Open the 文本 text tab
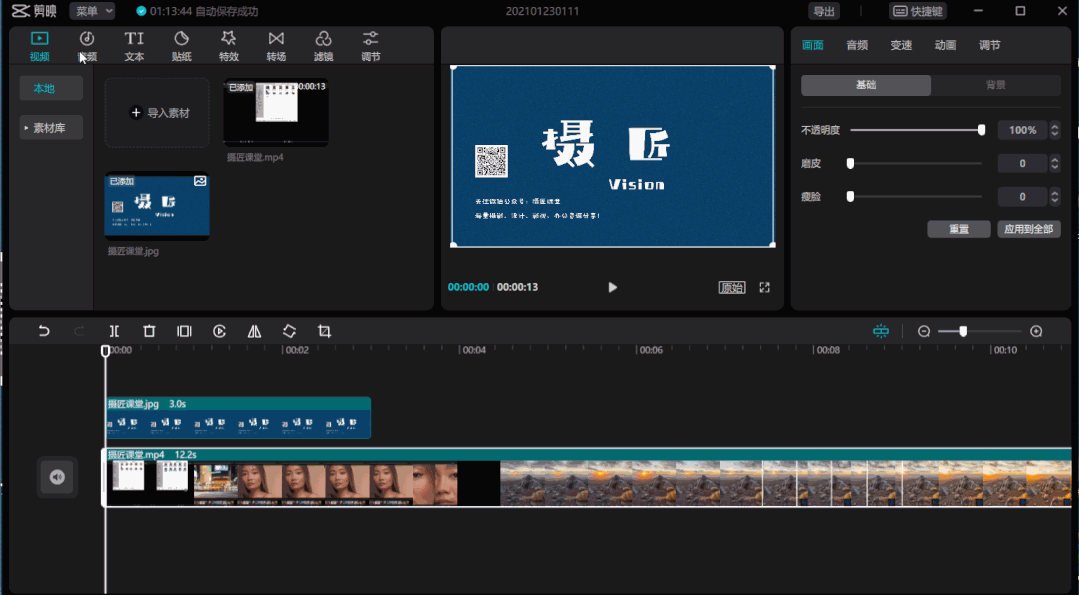Screen dimensions: 1079x595 (134, 46)
